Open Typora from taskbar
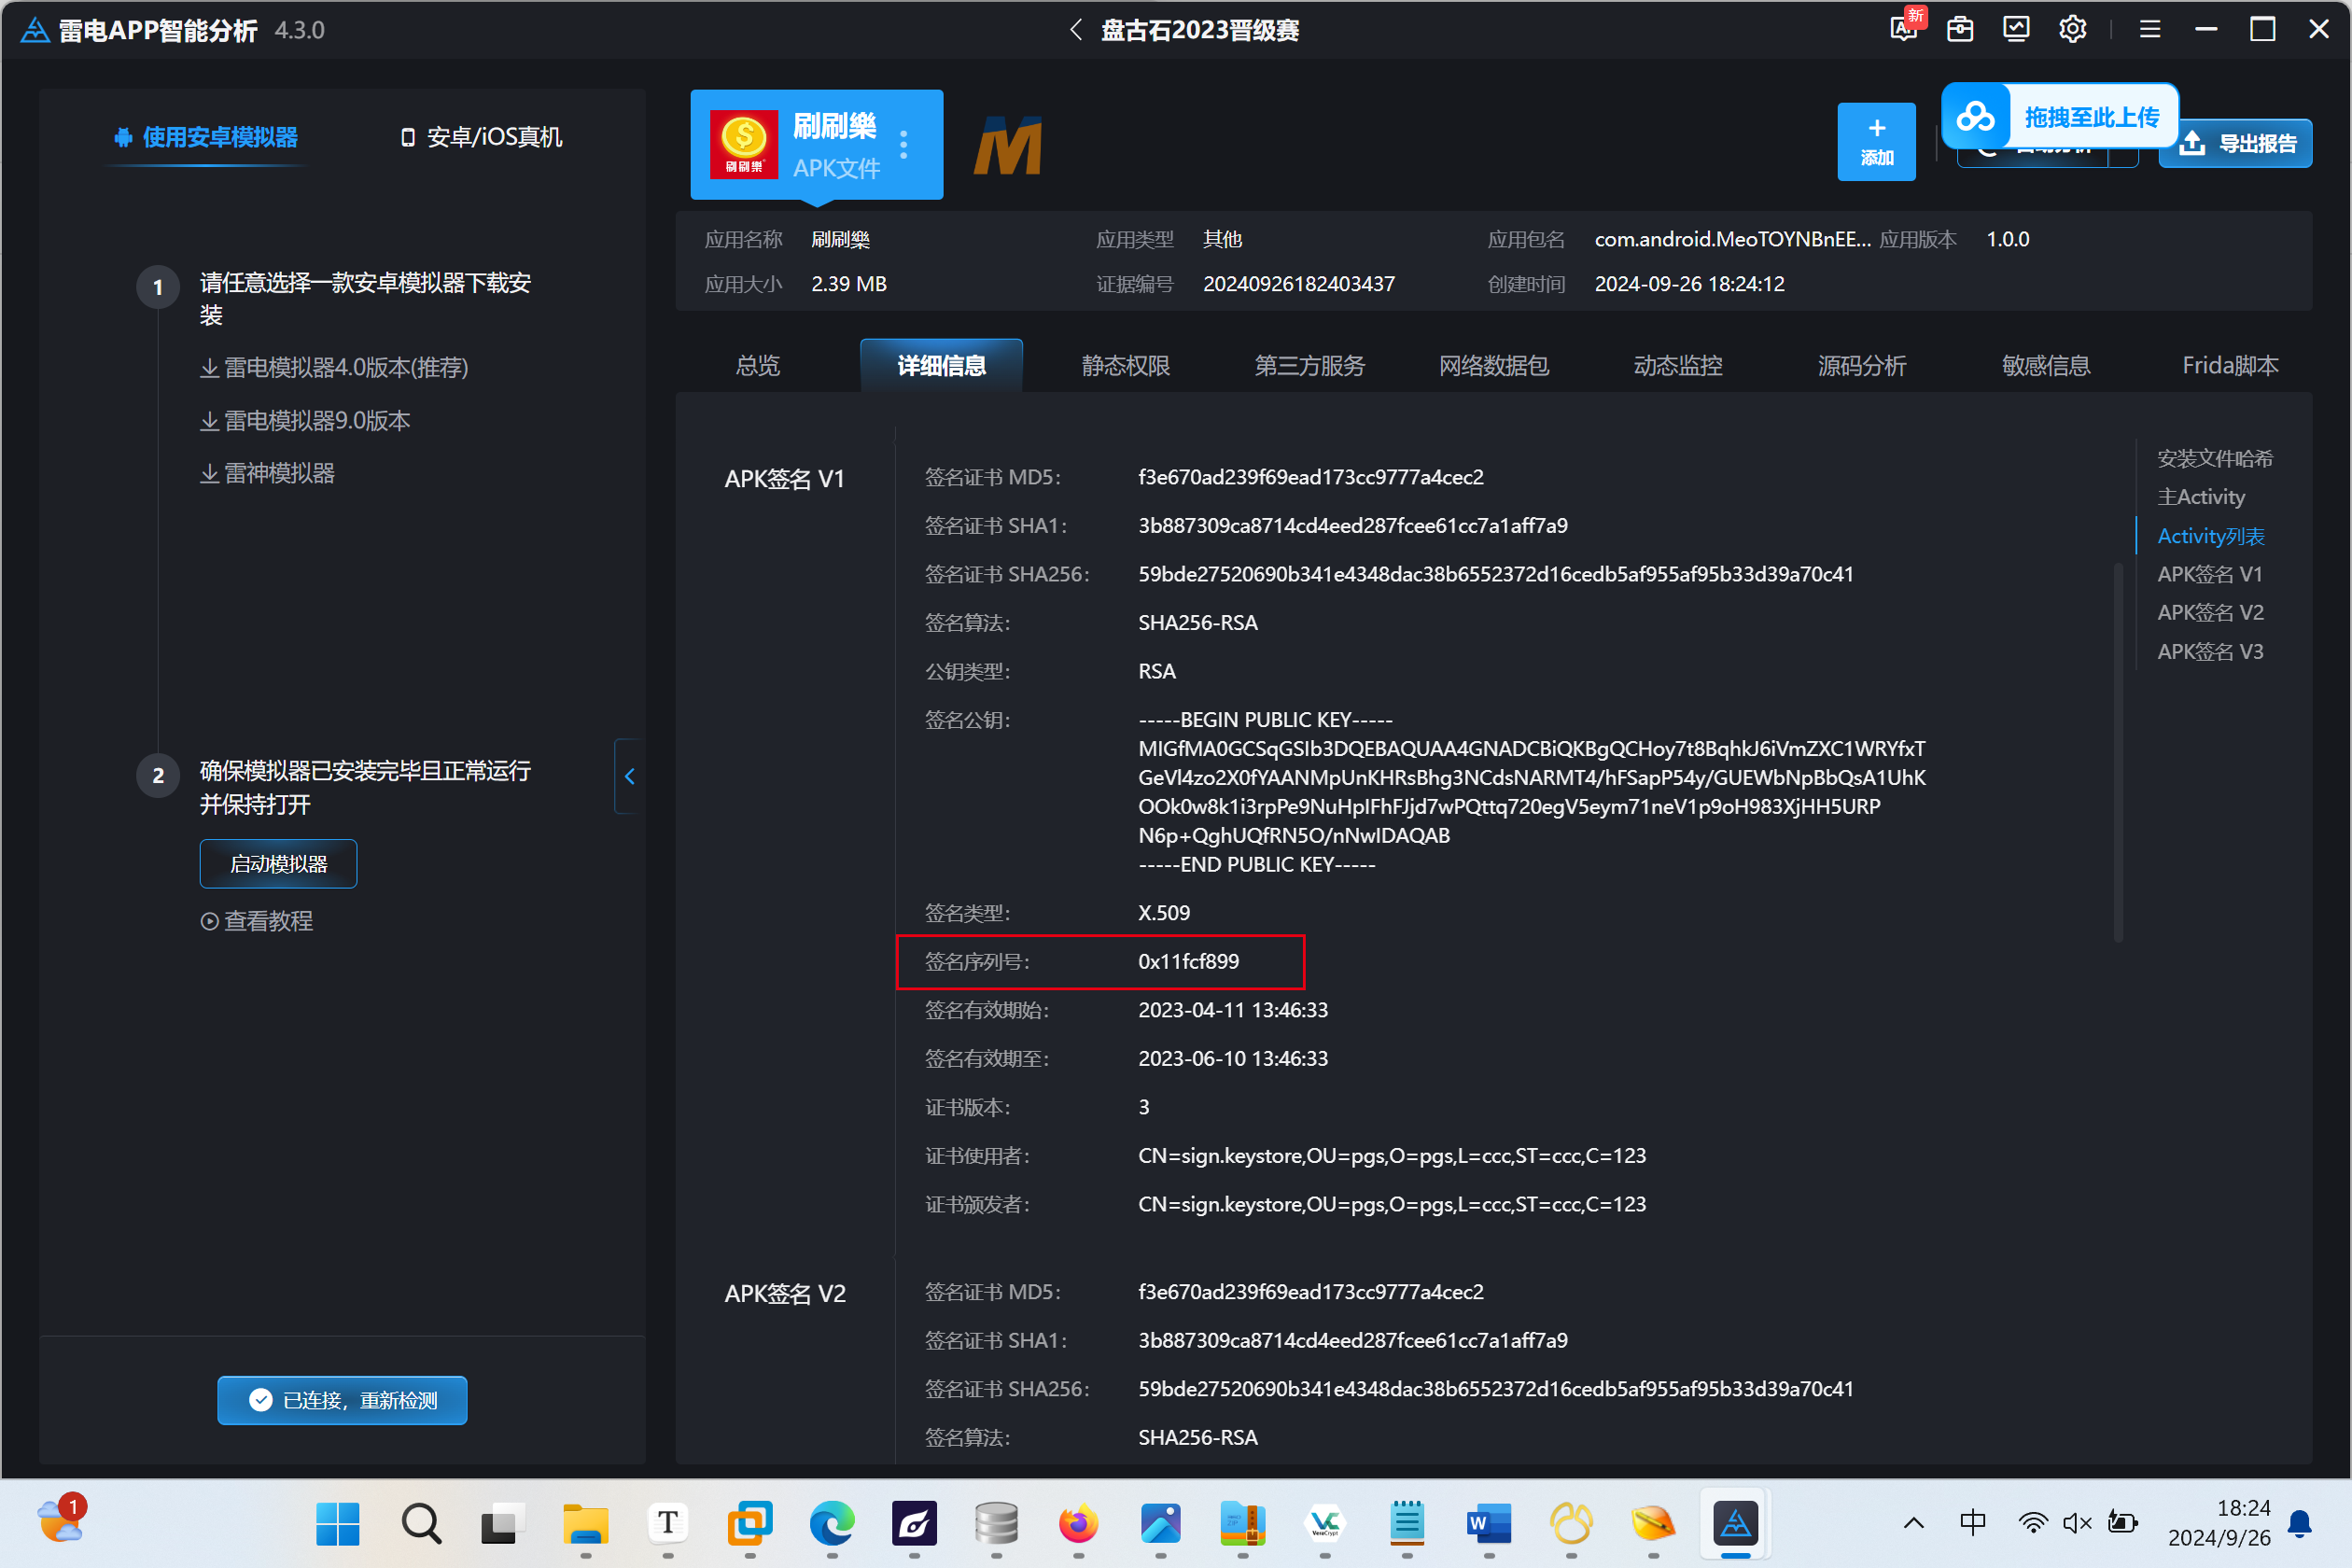 (x=667, y=1524)
